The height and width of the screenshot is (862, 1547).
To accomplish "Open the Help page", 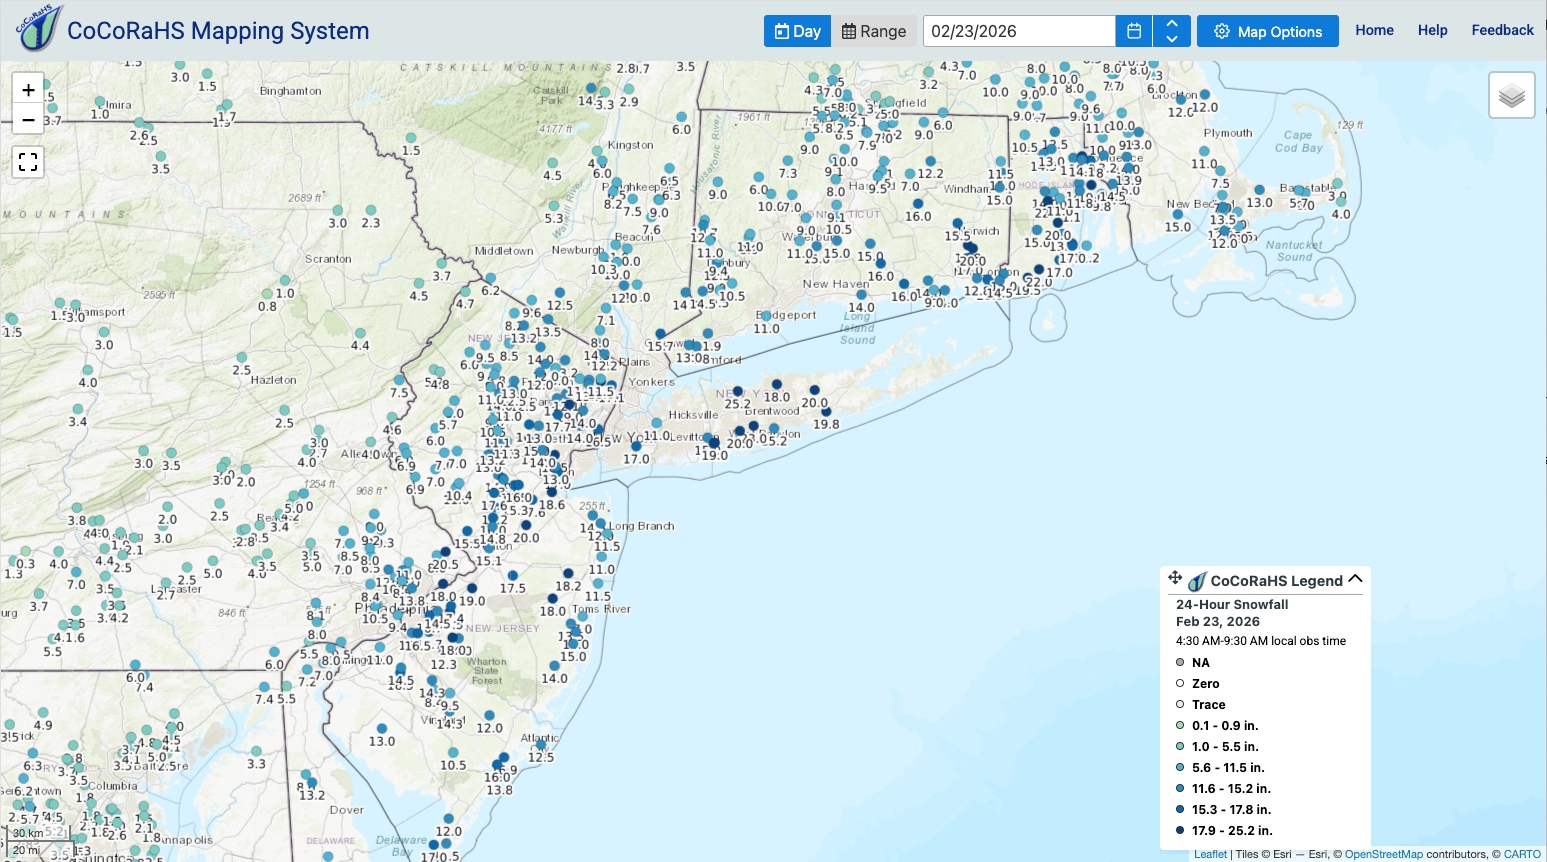I will pos(1432,30).
